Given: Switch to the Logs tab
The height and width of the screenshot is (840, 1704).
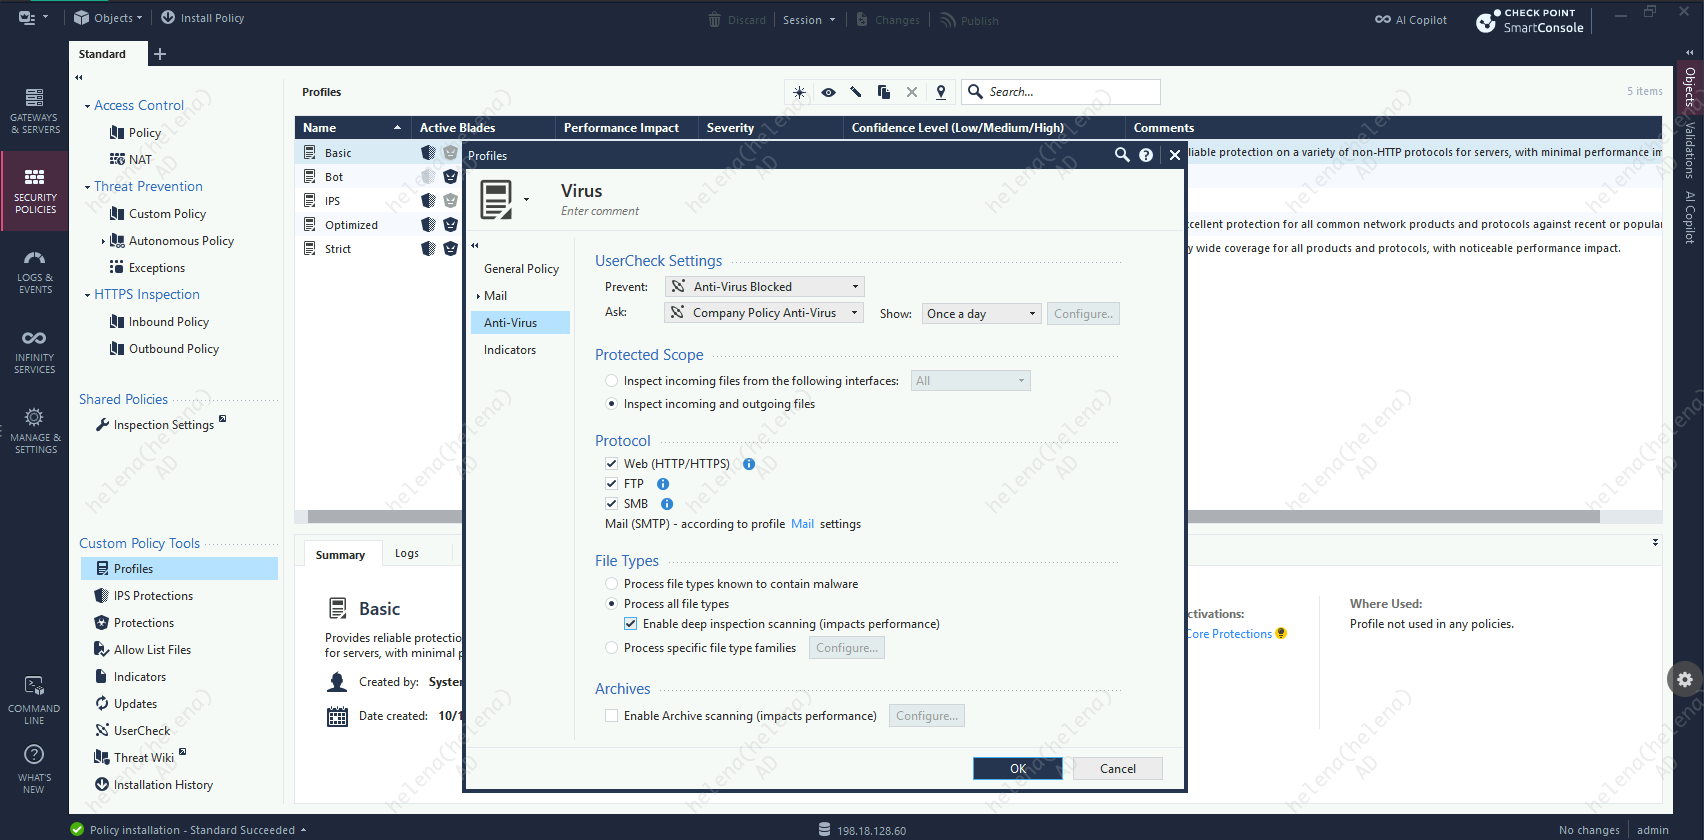Looking at the screenshot, I should (406, 553).
